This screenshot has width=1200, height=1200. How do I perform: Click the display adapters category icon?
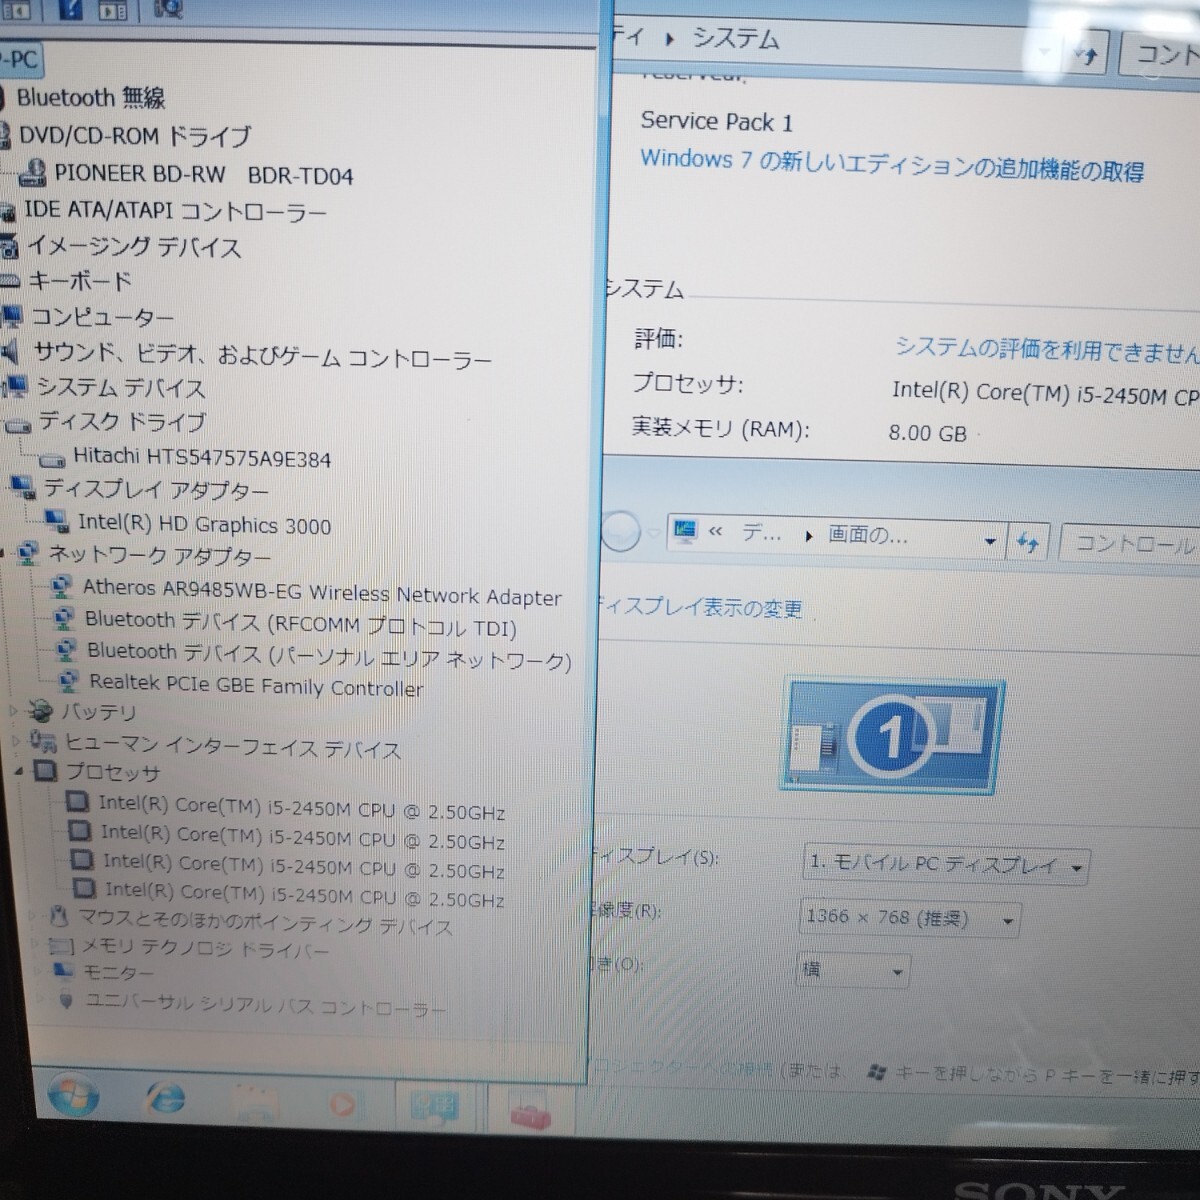[x=22, y=487]
